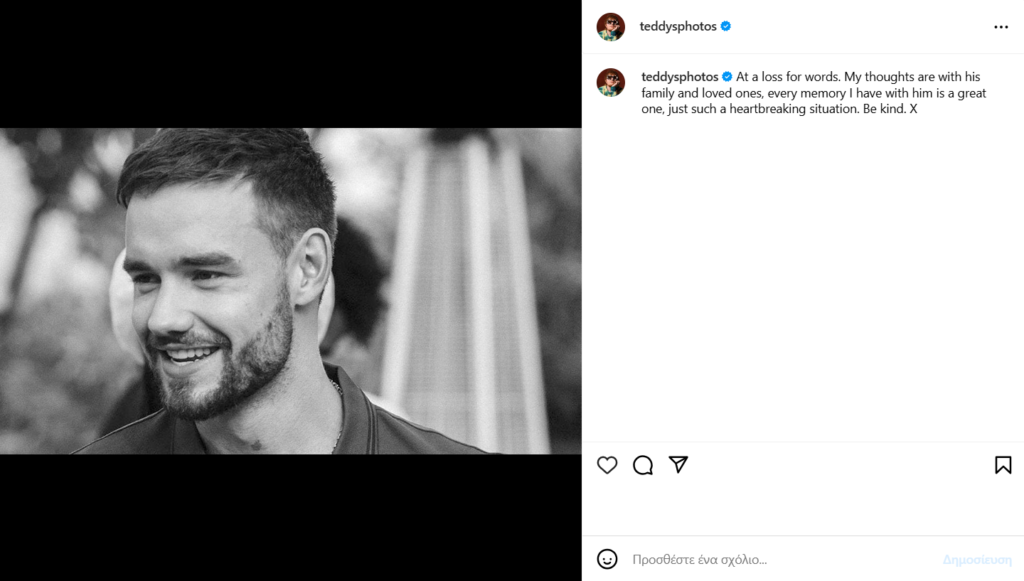
Task: Share the post using the paper plane icon
Action: pyautogui.click(x=678, y=465)
